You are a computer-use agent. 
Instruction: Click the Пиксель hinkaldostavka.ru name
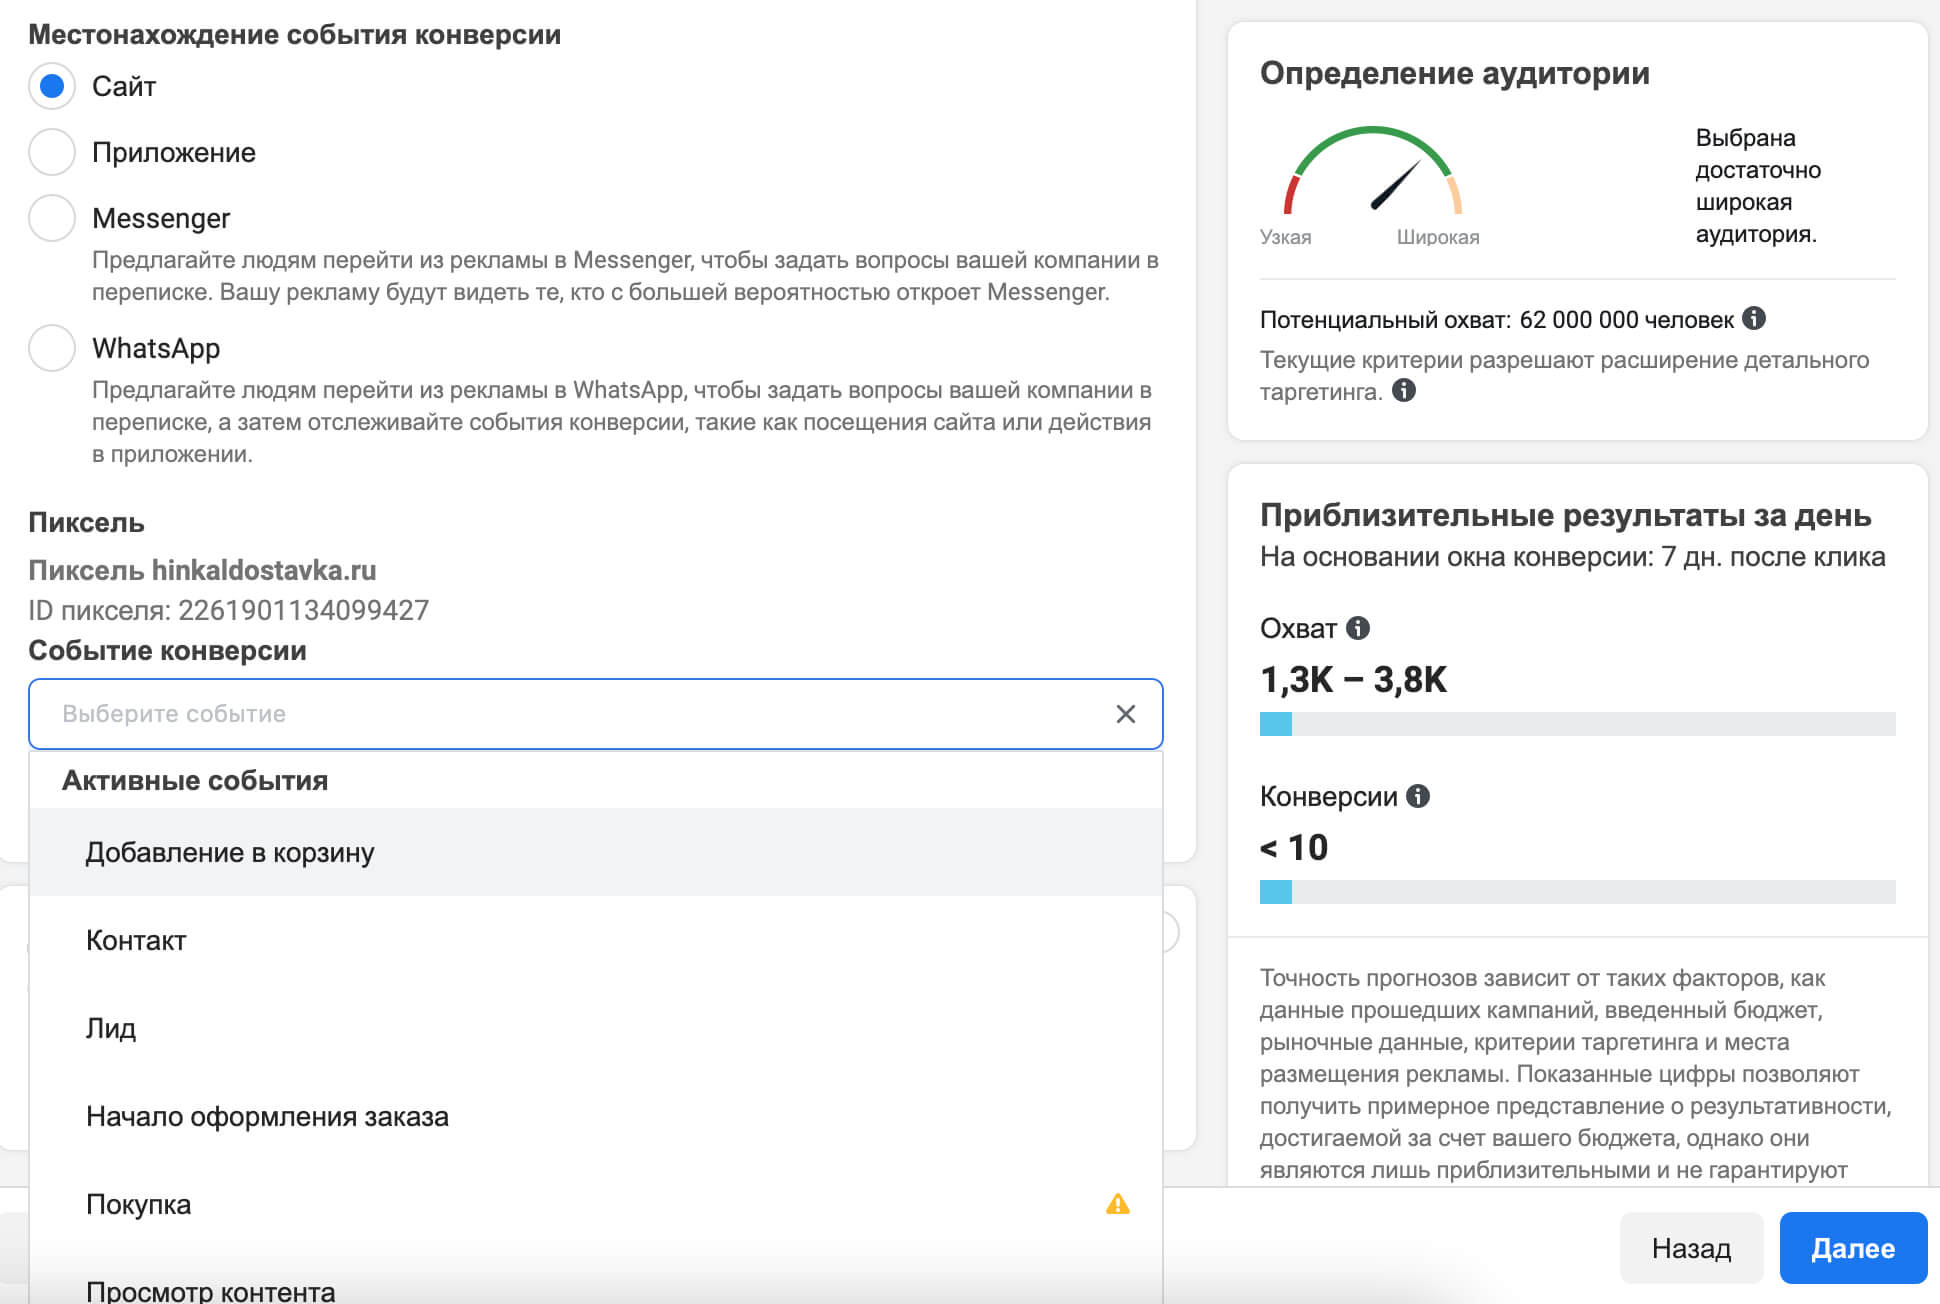pyautogui.click(x=202, y=570)
